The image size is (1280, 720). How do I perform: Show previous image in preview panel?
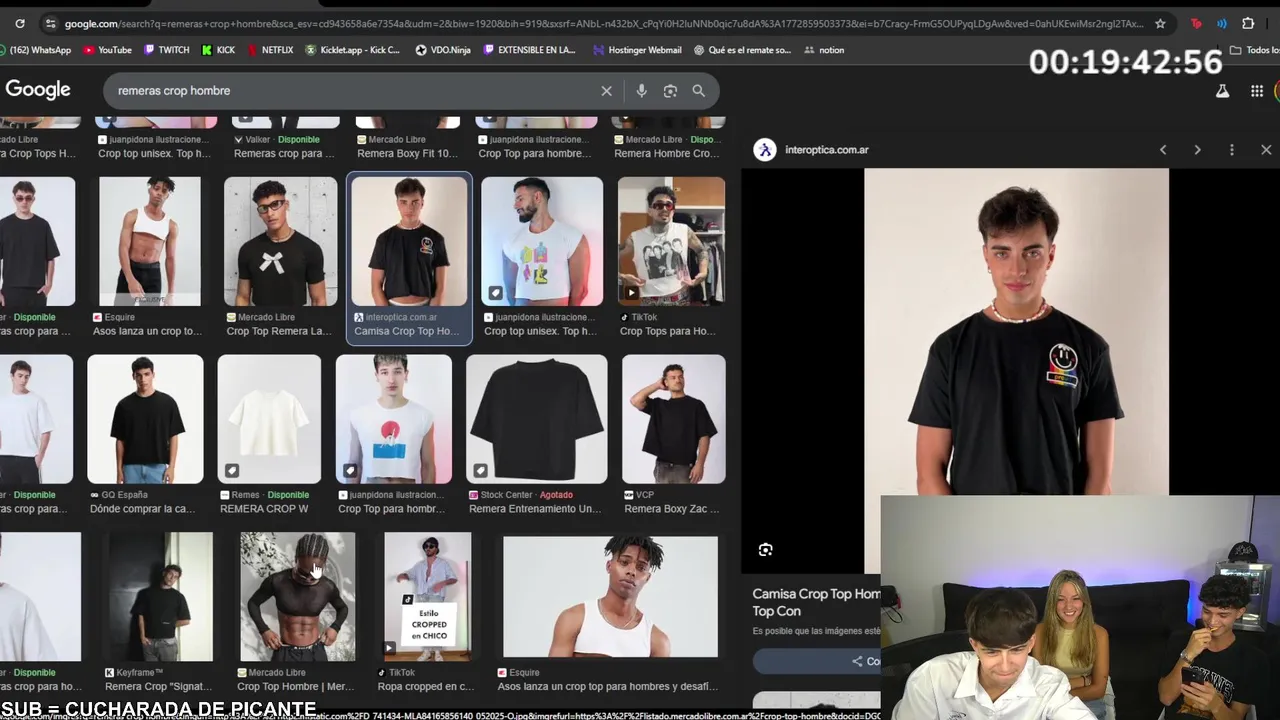pyautogui.click(x=1163, y=150)
